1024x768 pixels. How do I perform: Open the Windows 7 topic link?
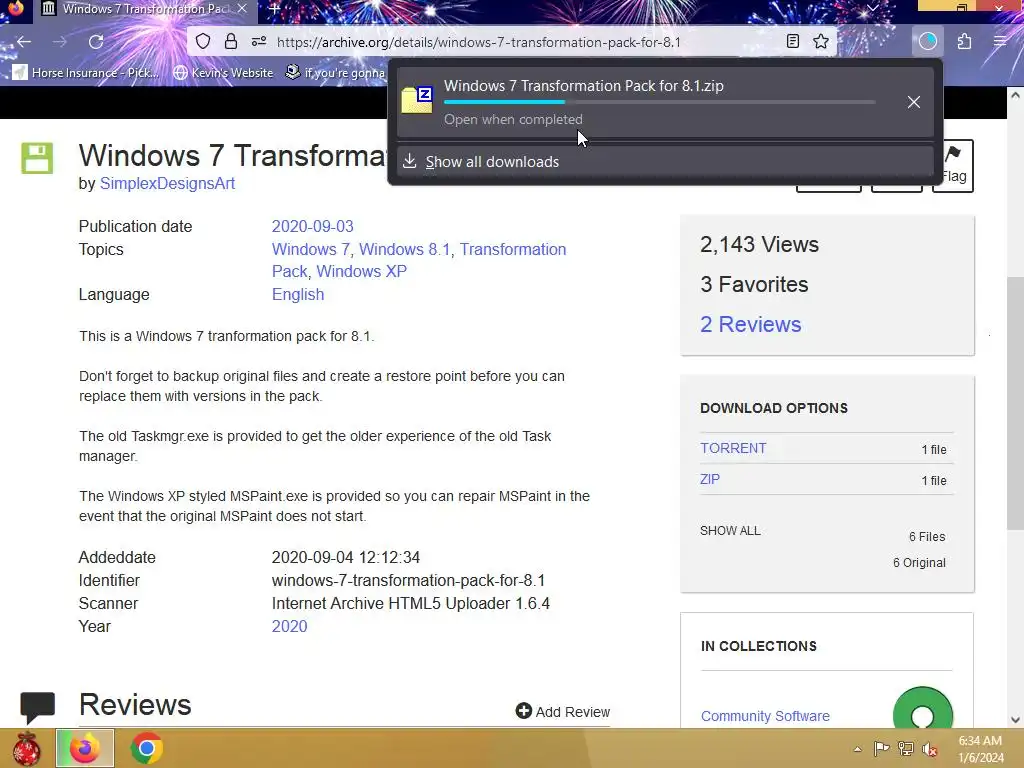310,249
